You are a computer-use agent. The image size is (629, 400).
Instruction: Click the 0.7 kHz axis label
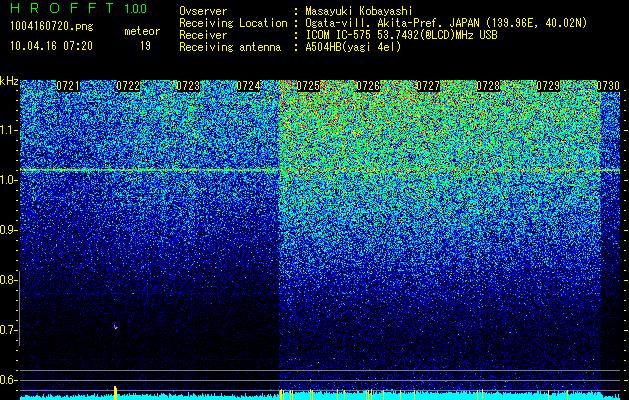click(8, 330)
